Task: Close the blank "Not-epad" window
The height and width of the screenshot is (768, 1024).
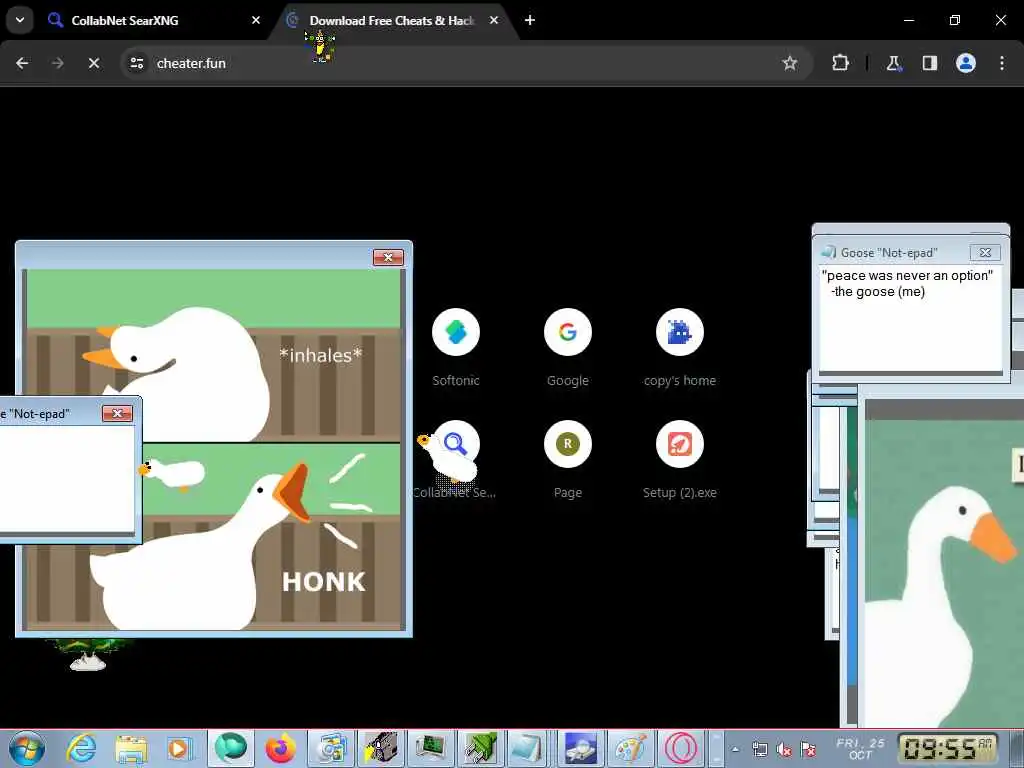Action: [x=118, y=413]
